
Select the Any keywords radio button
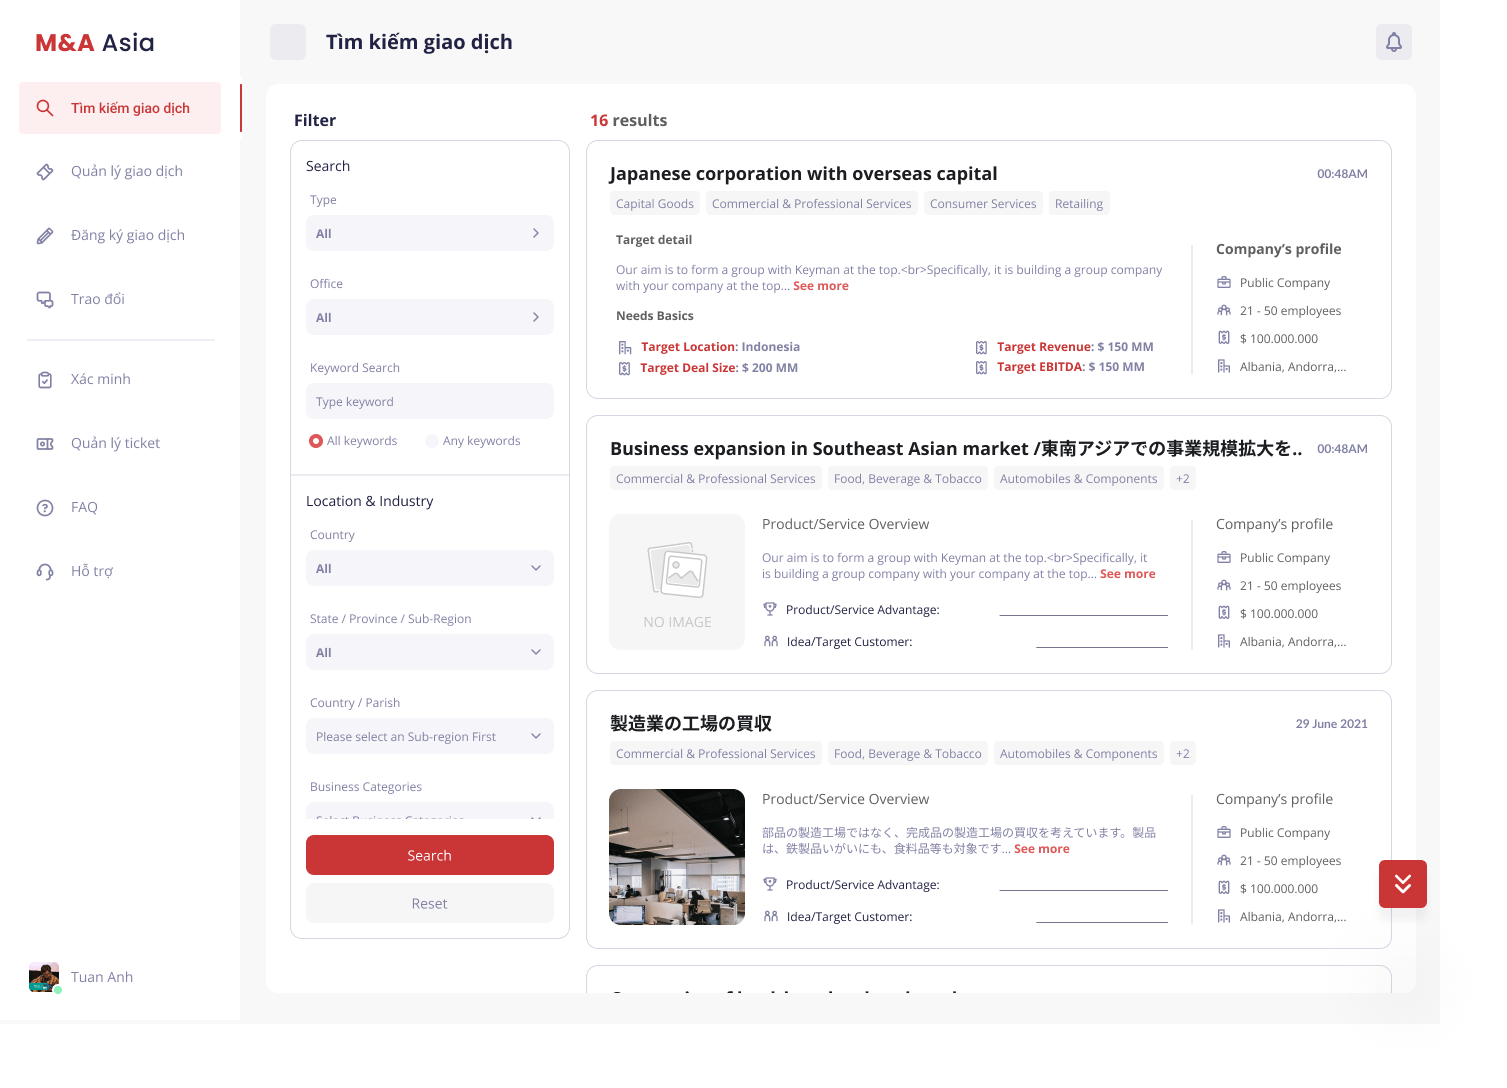(x=432, y=441)
